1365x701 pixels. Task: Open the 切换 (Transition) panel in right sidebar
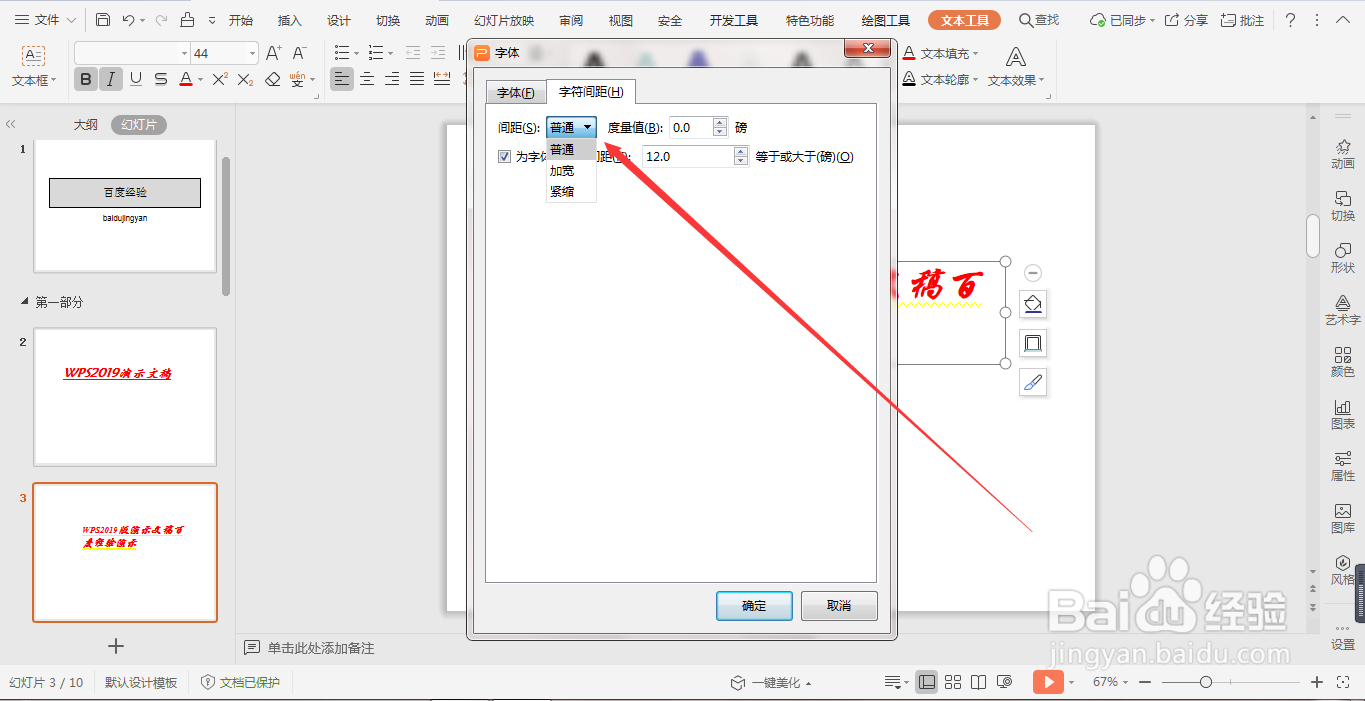(1343, 205)
